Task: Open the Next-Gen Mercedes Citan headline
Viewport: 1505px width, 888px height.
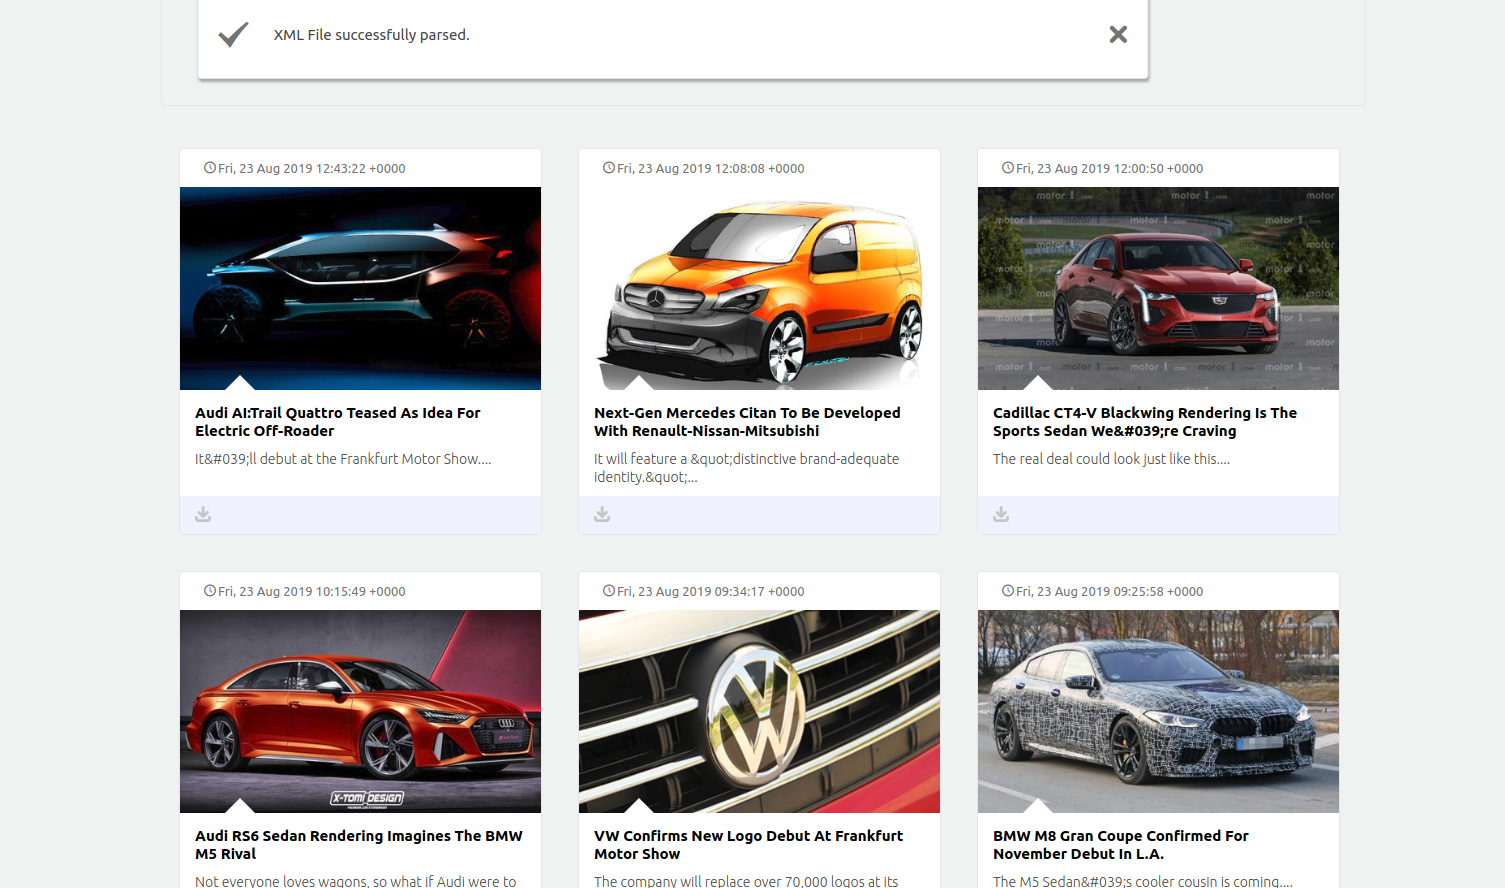Action: click(x=746, y=422)
